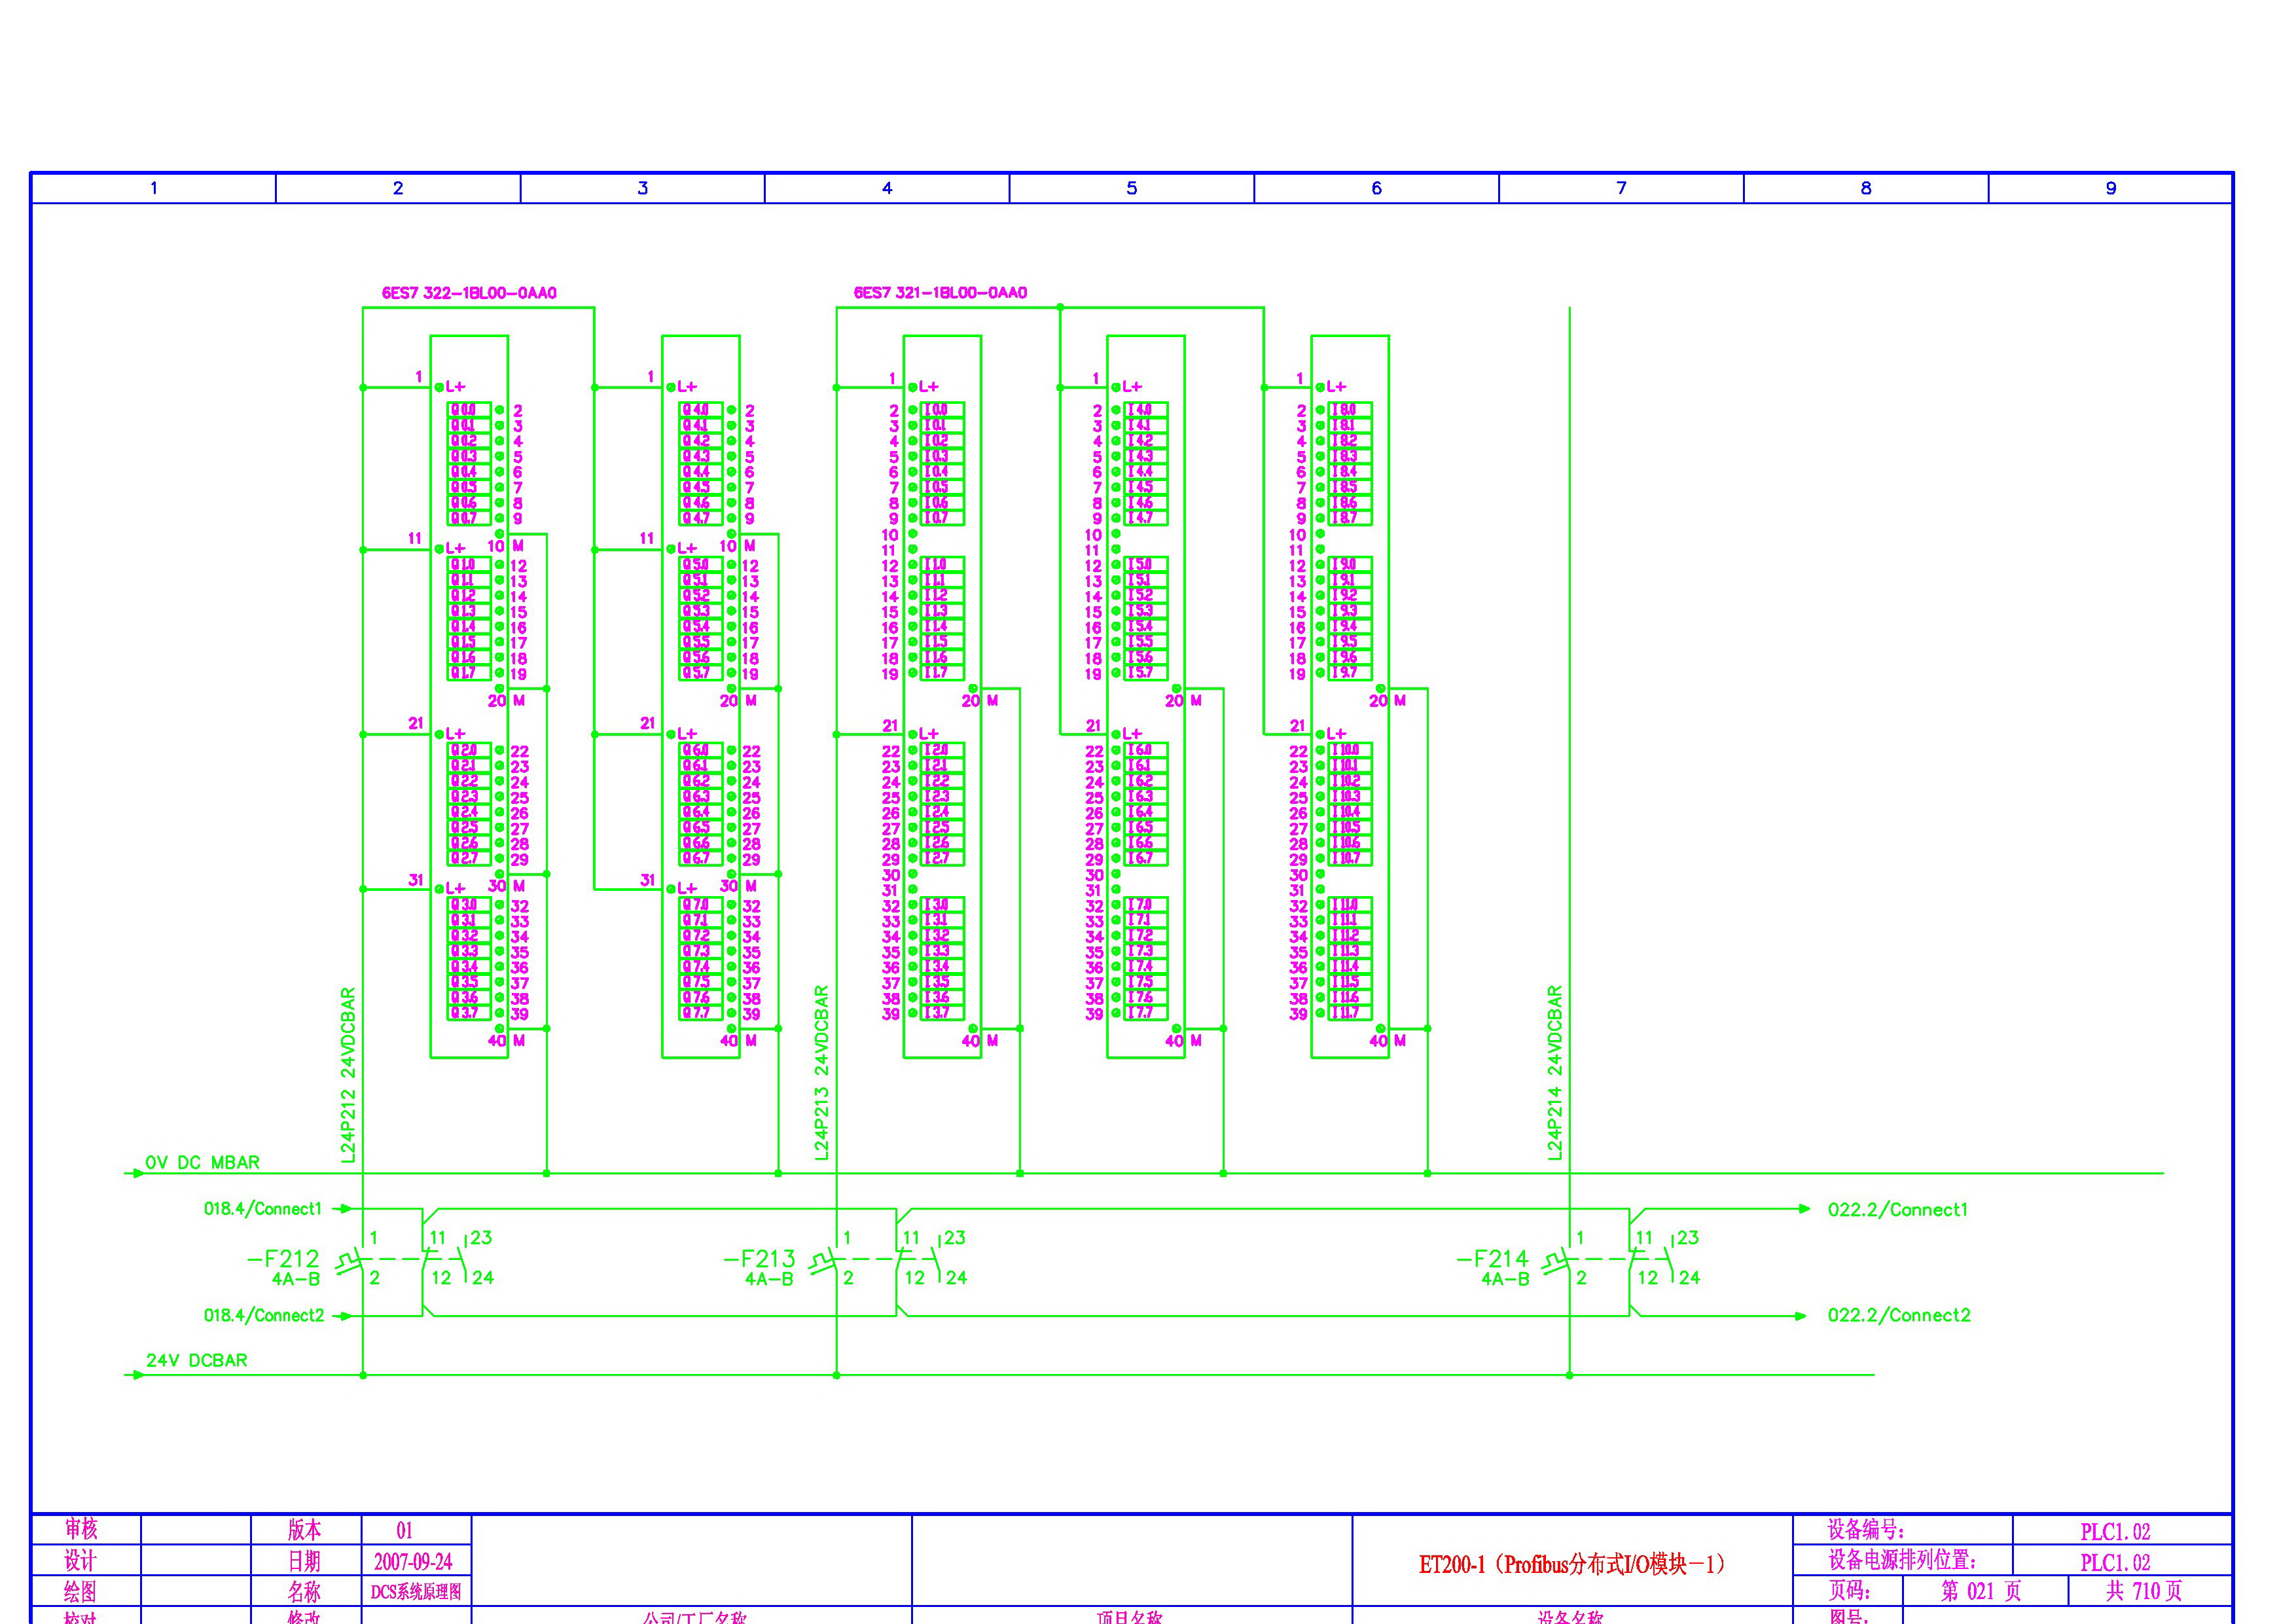Click the F212 circuit breaker symbol
This screenshot has height=1624, width=2296.
(349, 1261)
